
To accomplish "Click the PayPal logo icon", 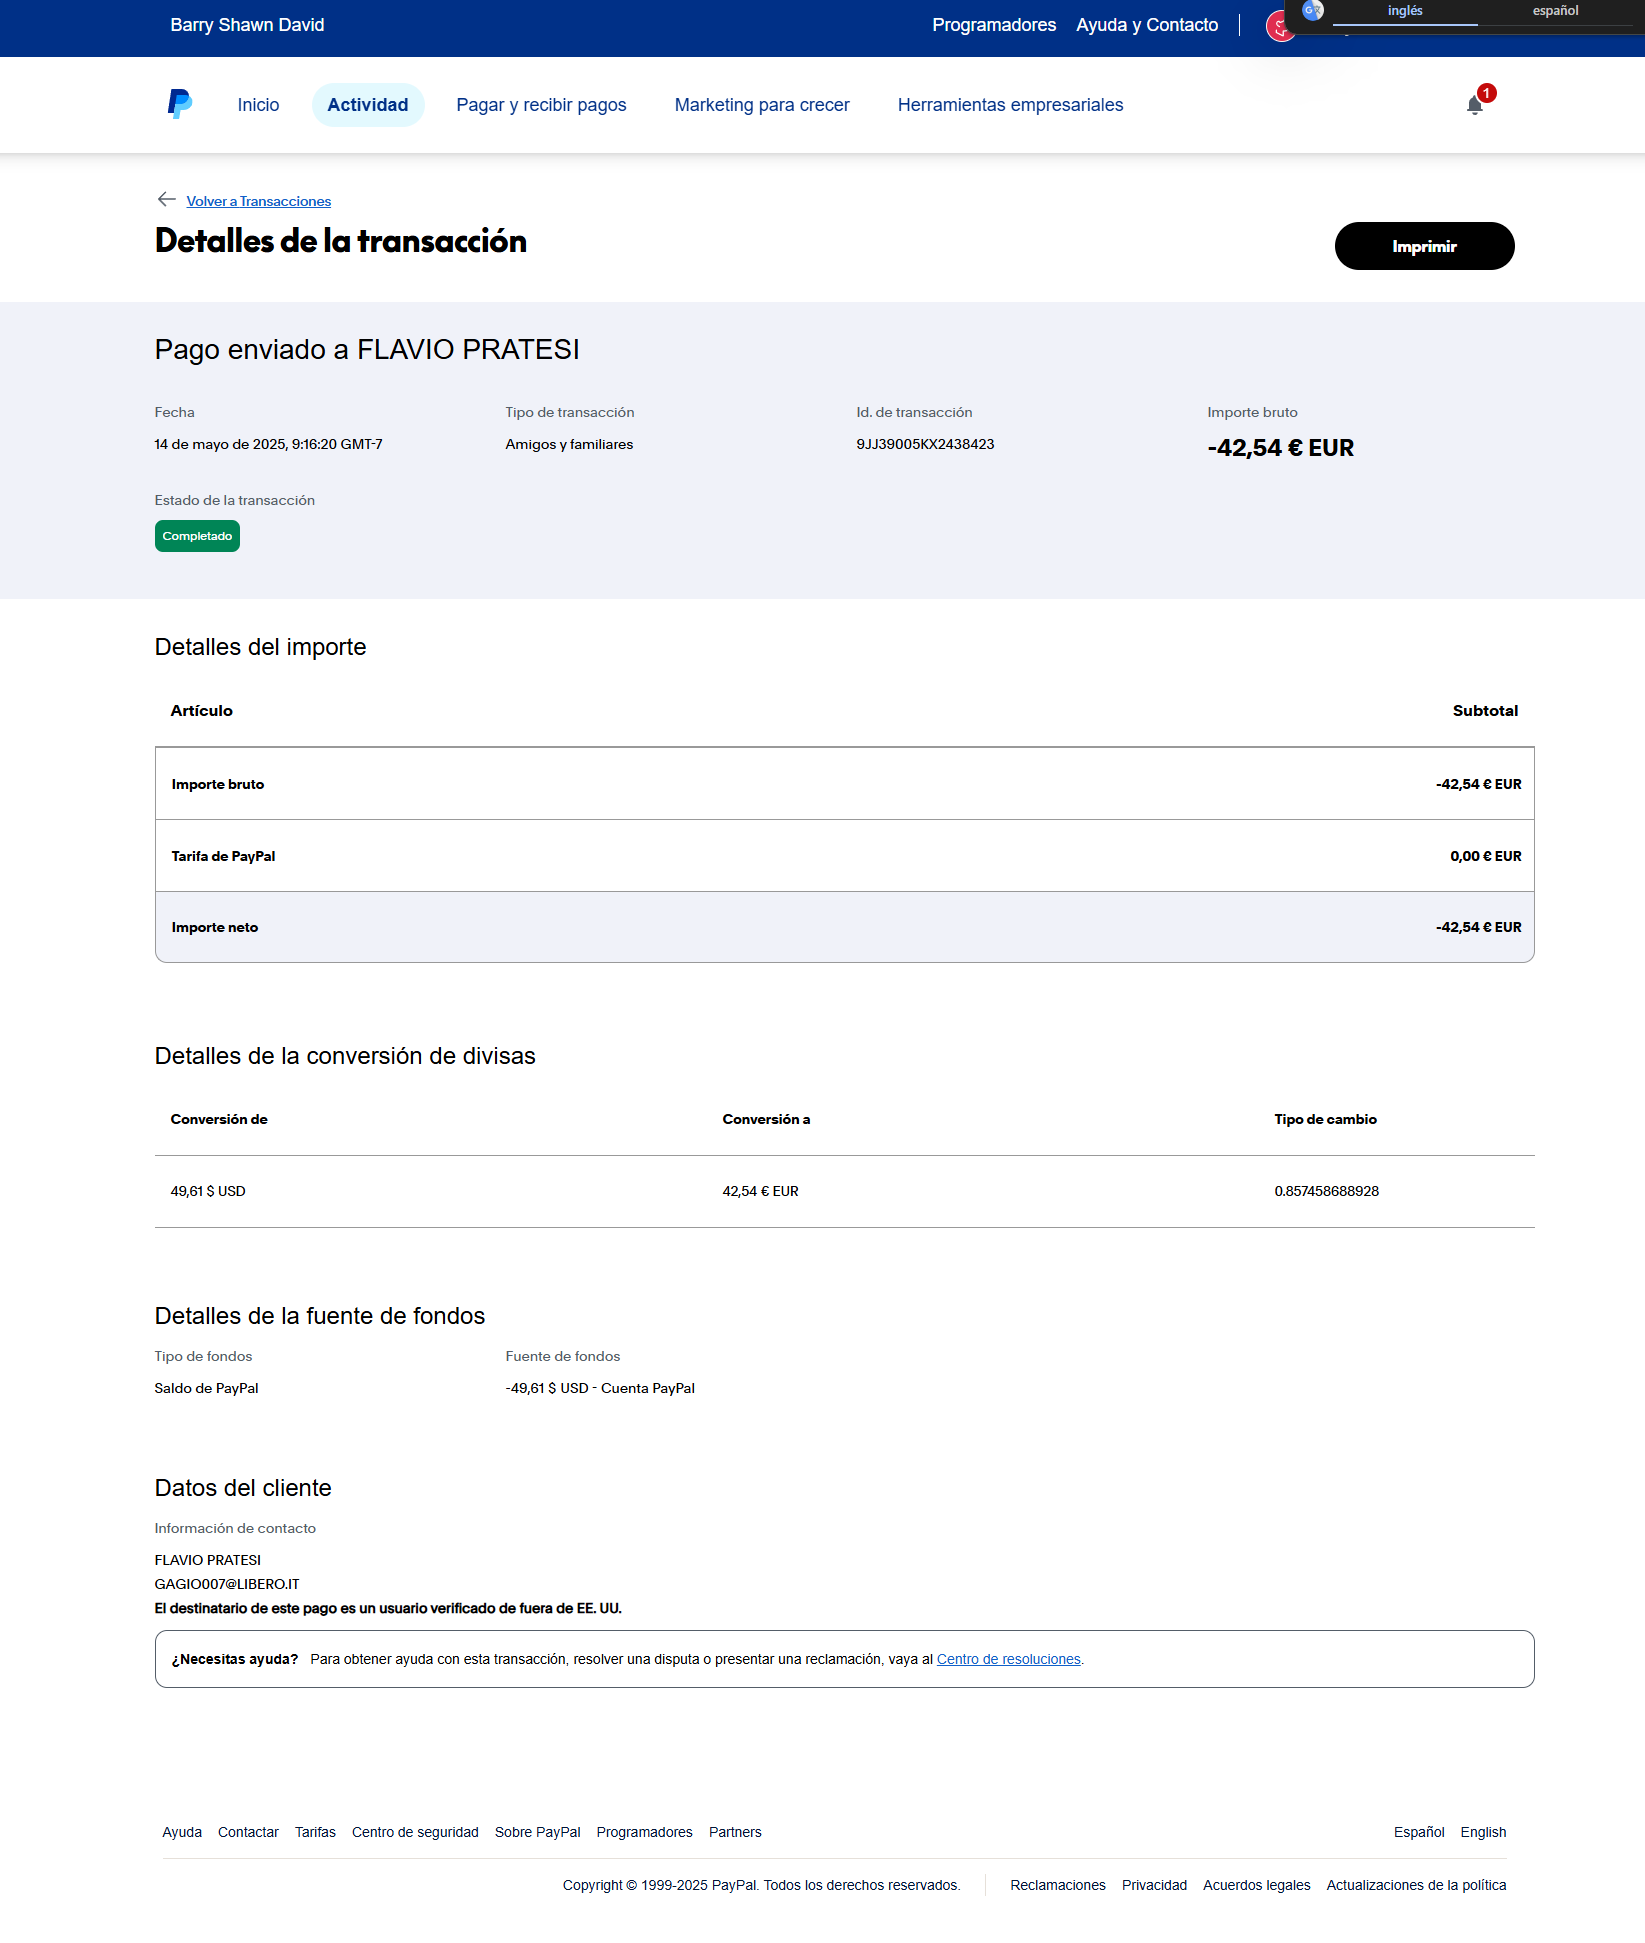I will [180, 104].
